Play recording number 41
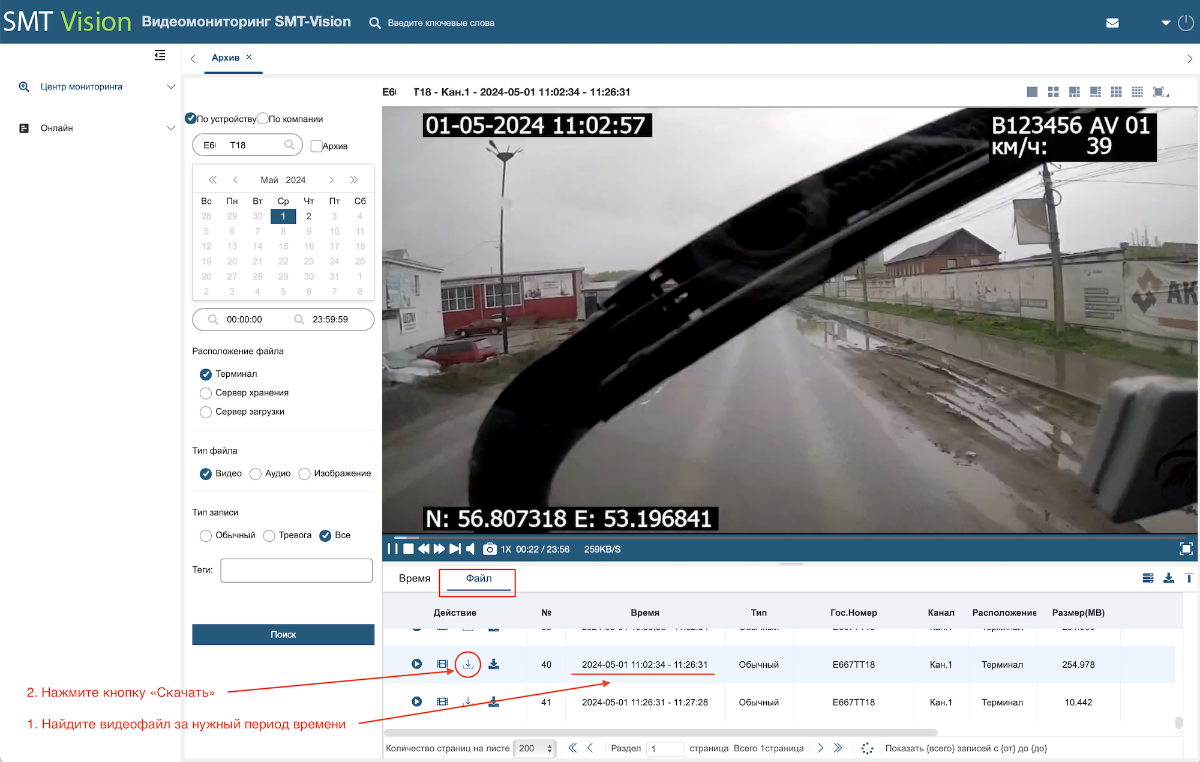 coord(417,702)
